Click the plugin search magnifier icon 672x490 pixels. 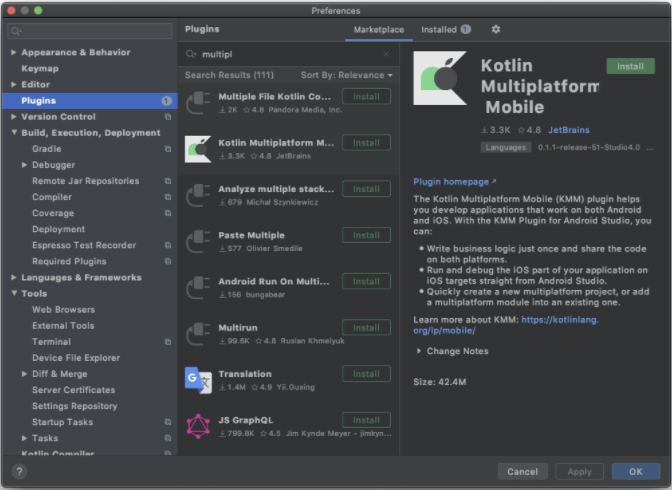(x=190, y=54)
